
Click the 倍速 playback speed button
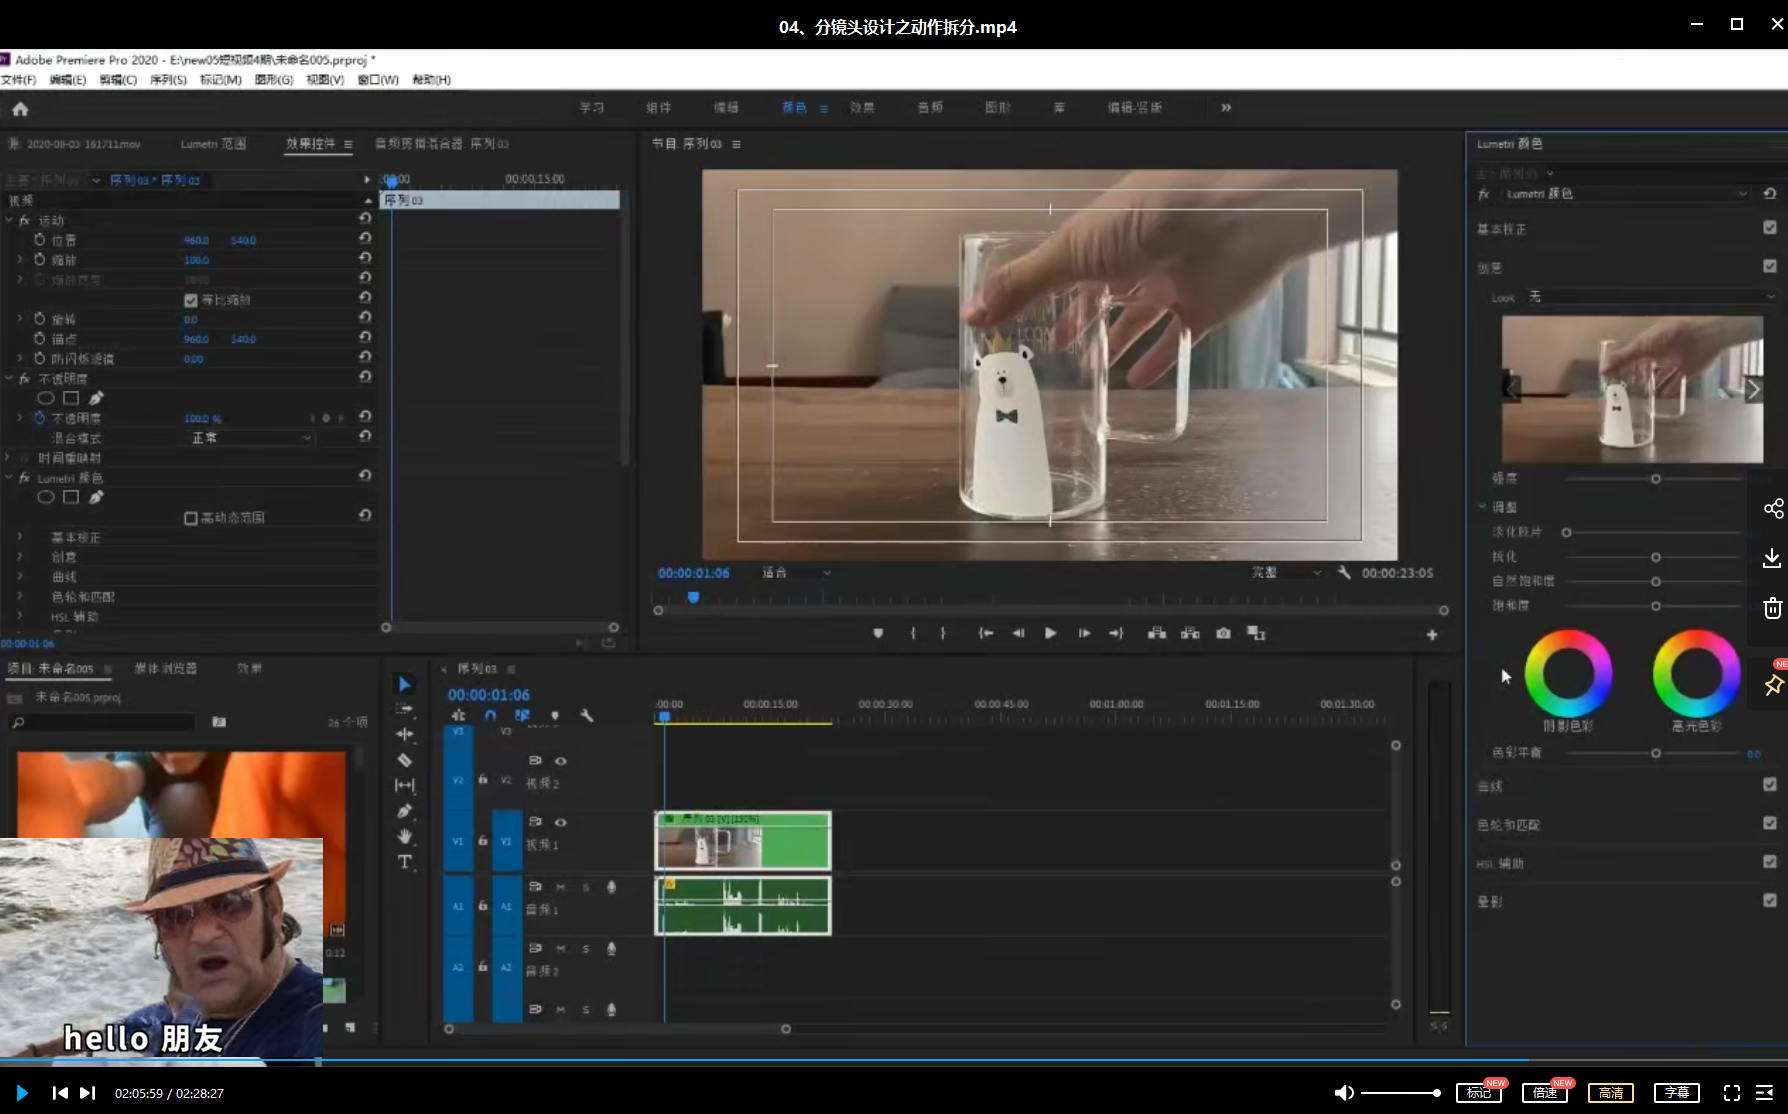point(1545,1093)
